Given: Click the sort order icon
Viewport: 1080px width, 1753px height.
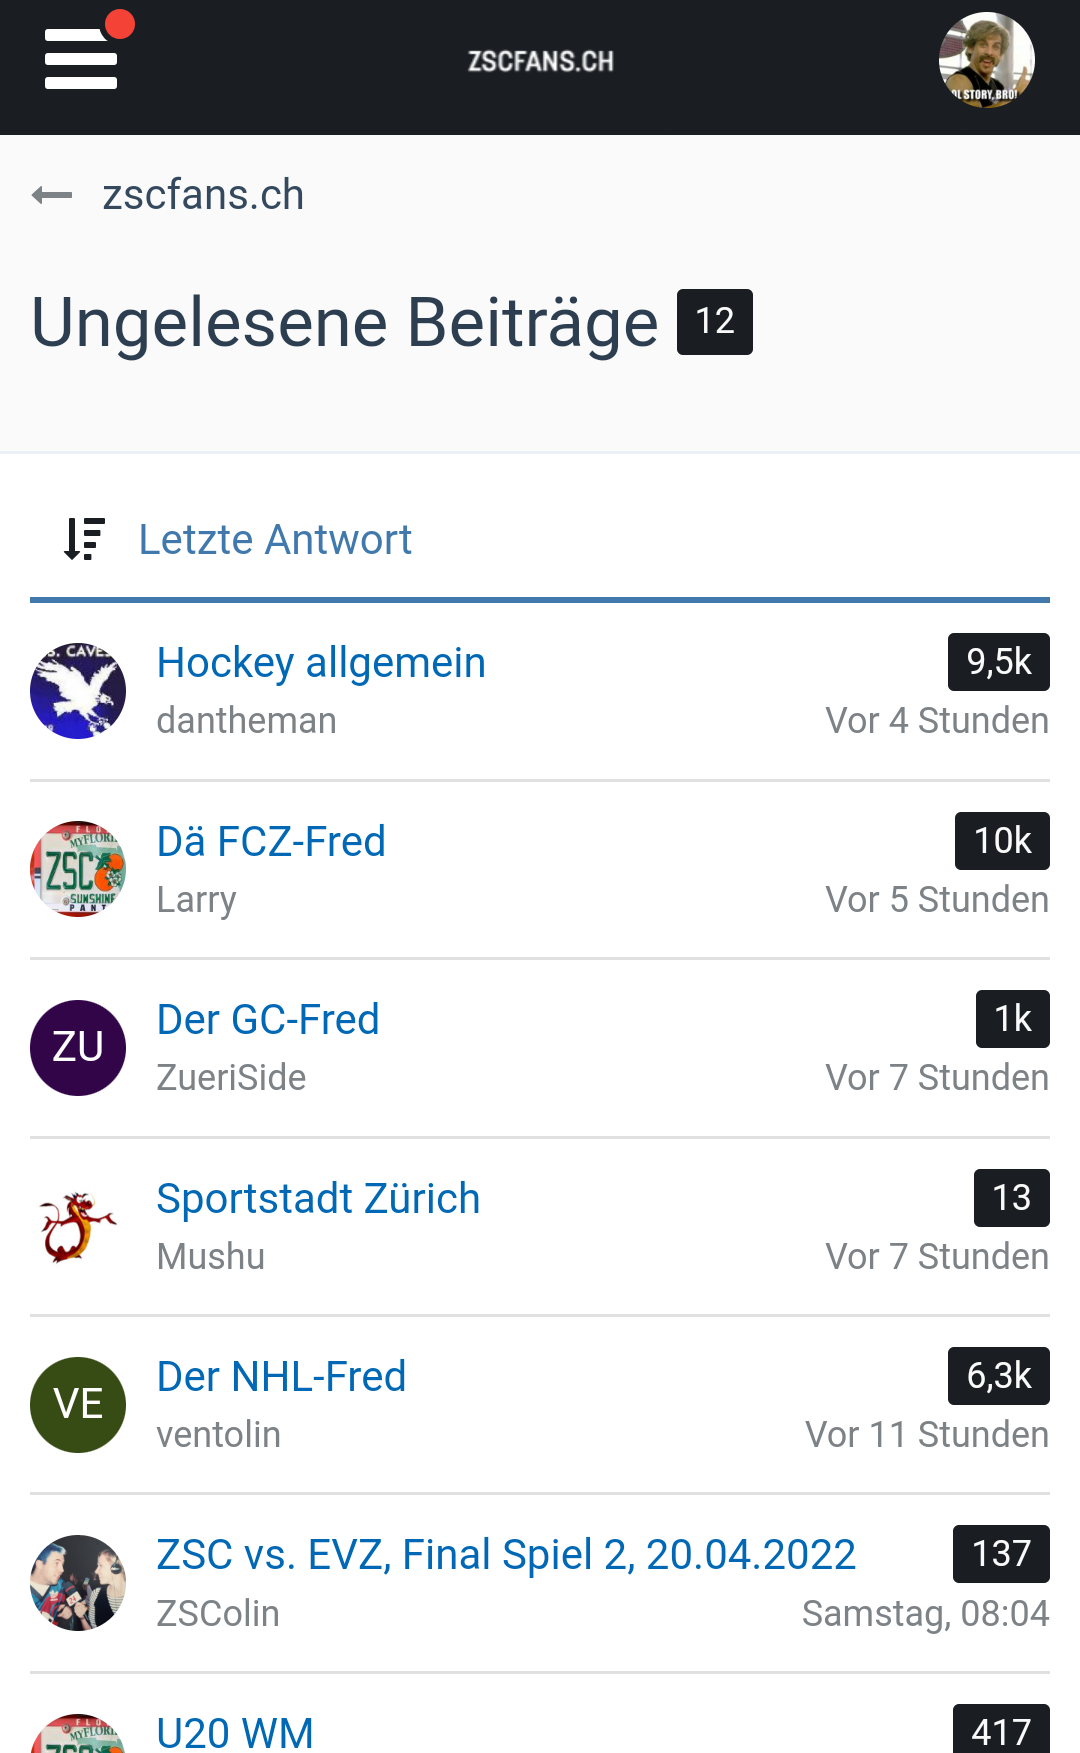Looking at the screenshot, I should click(x=85, y=539).
